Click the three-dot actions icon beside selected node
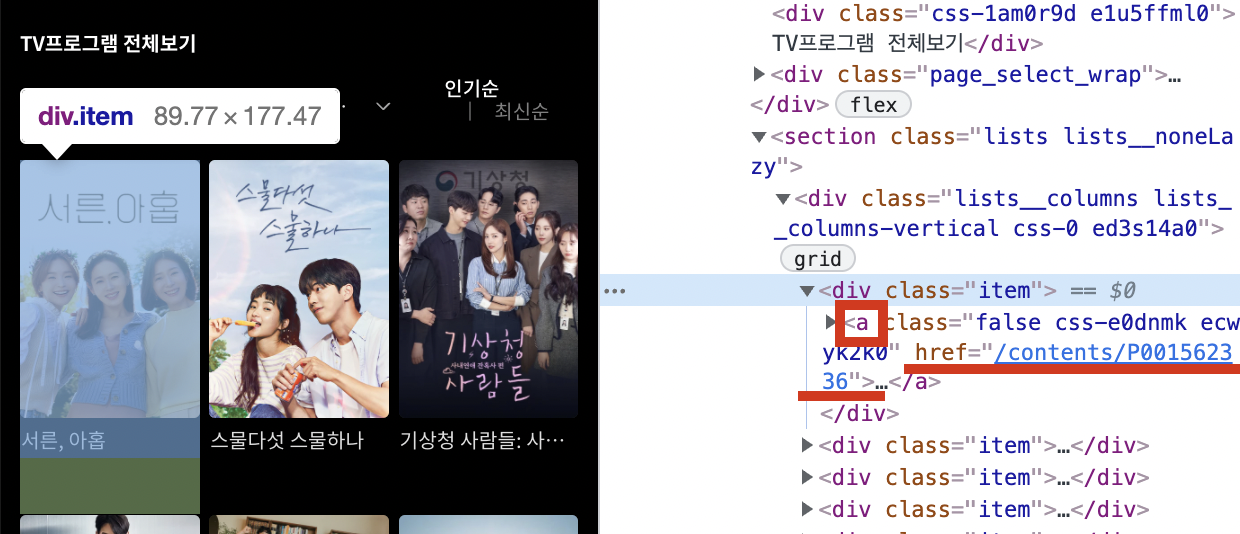 [x=614, y=291]
